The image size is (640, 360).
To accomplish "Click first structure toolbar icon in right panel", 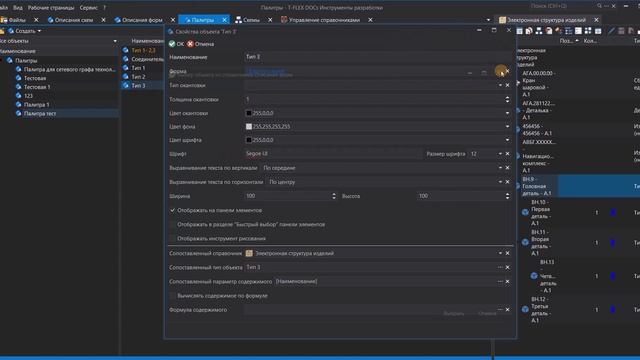I will [520, 31].
